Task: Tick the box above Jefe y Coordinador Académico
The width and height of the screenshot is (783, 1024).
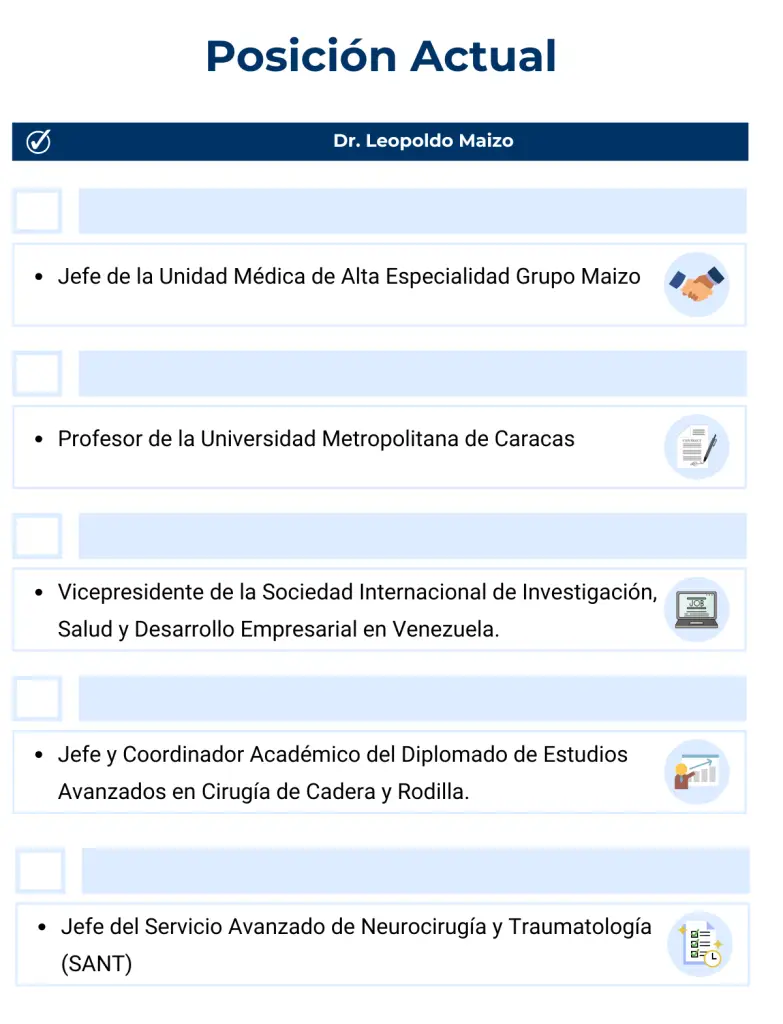Action: (38, 698)
